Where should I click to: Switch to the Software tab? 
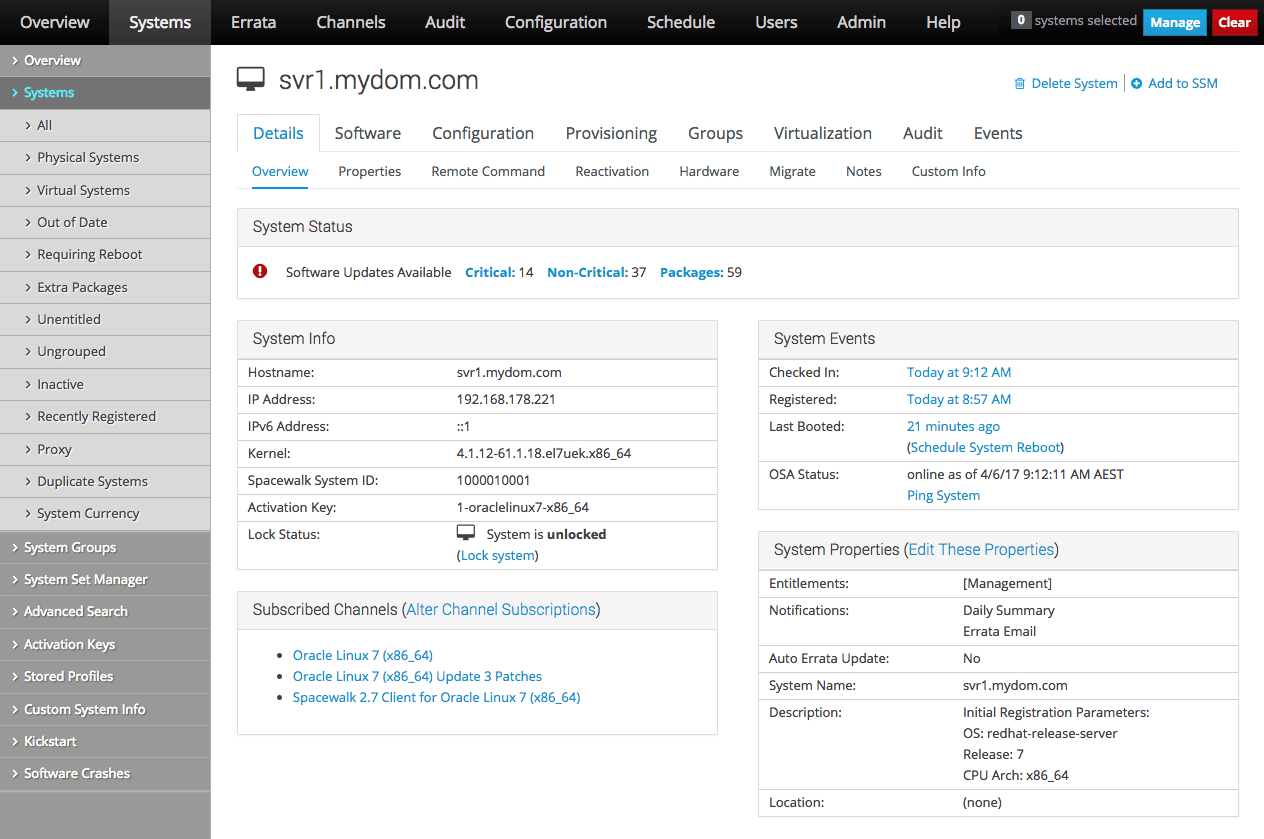tap(368, 133)
